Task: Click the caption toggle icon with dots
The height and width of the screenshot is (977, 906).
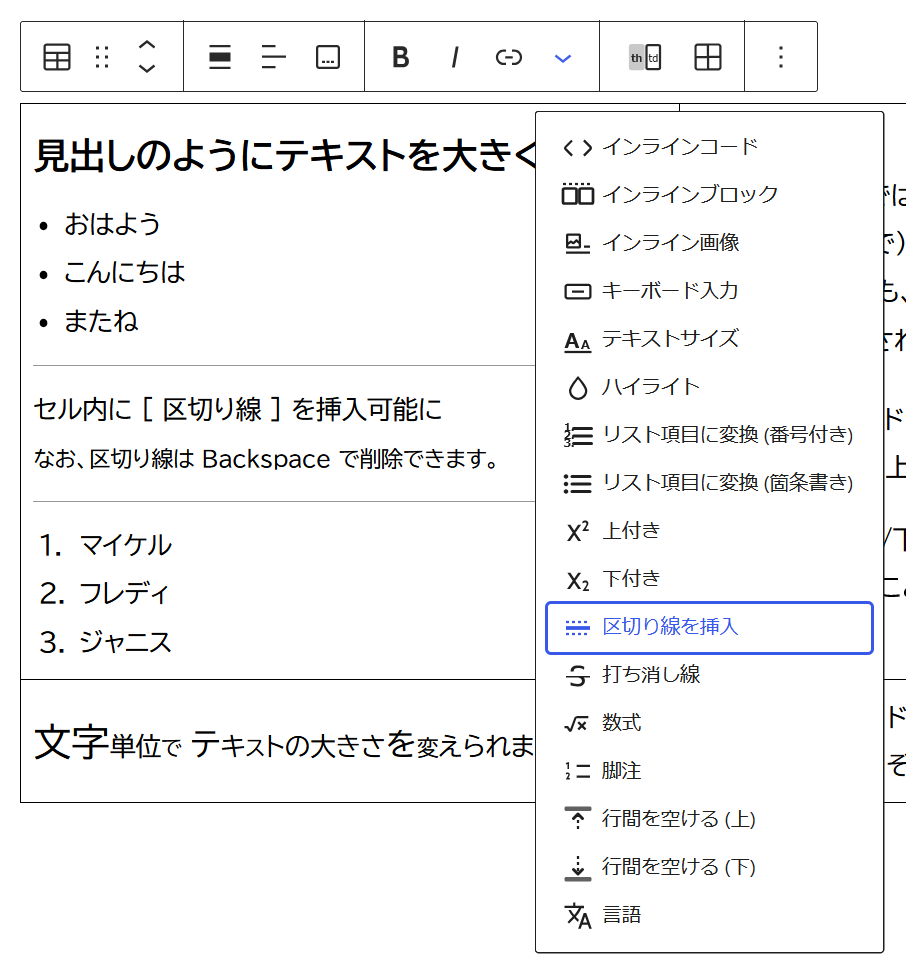Action: pos(328,57)
